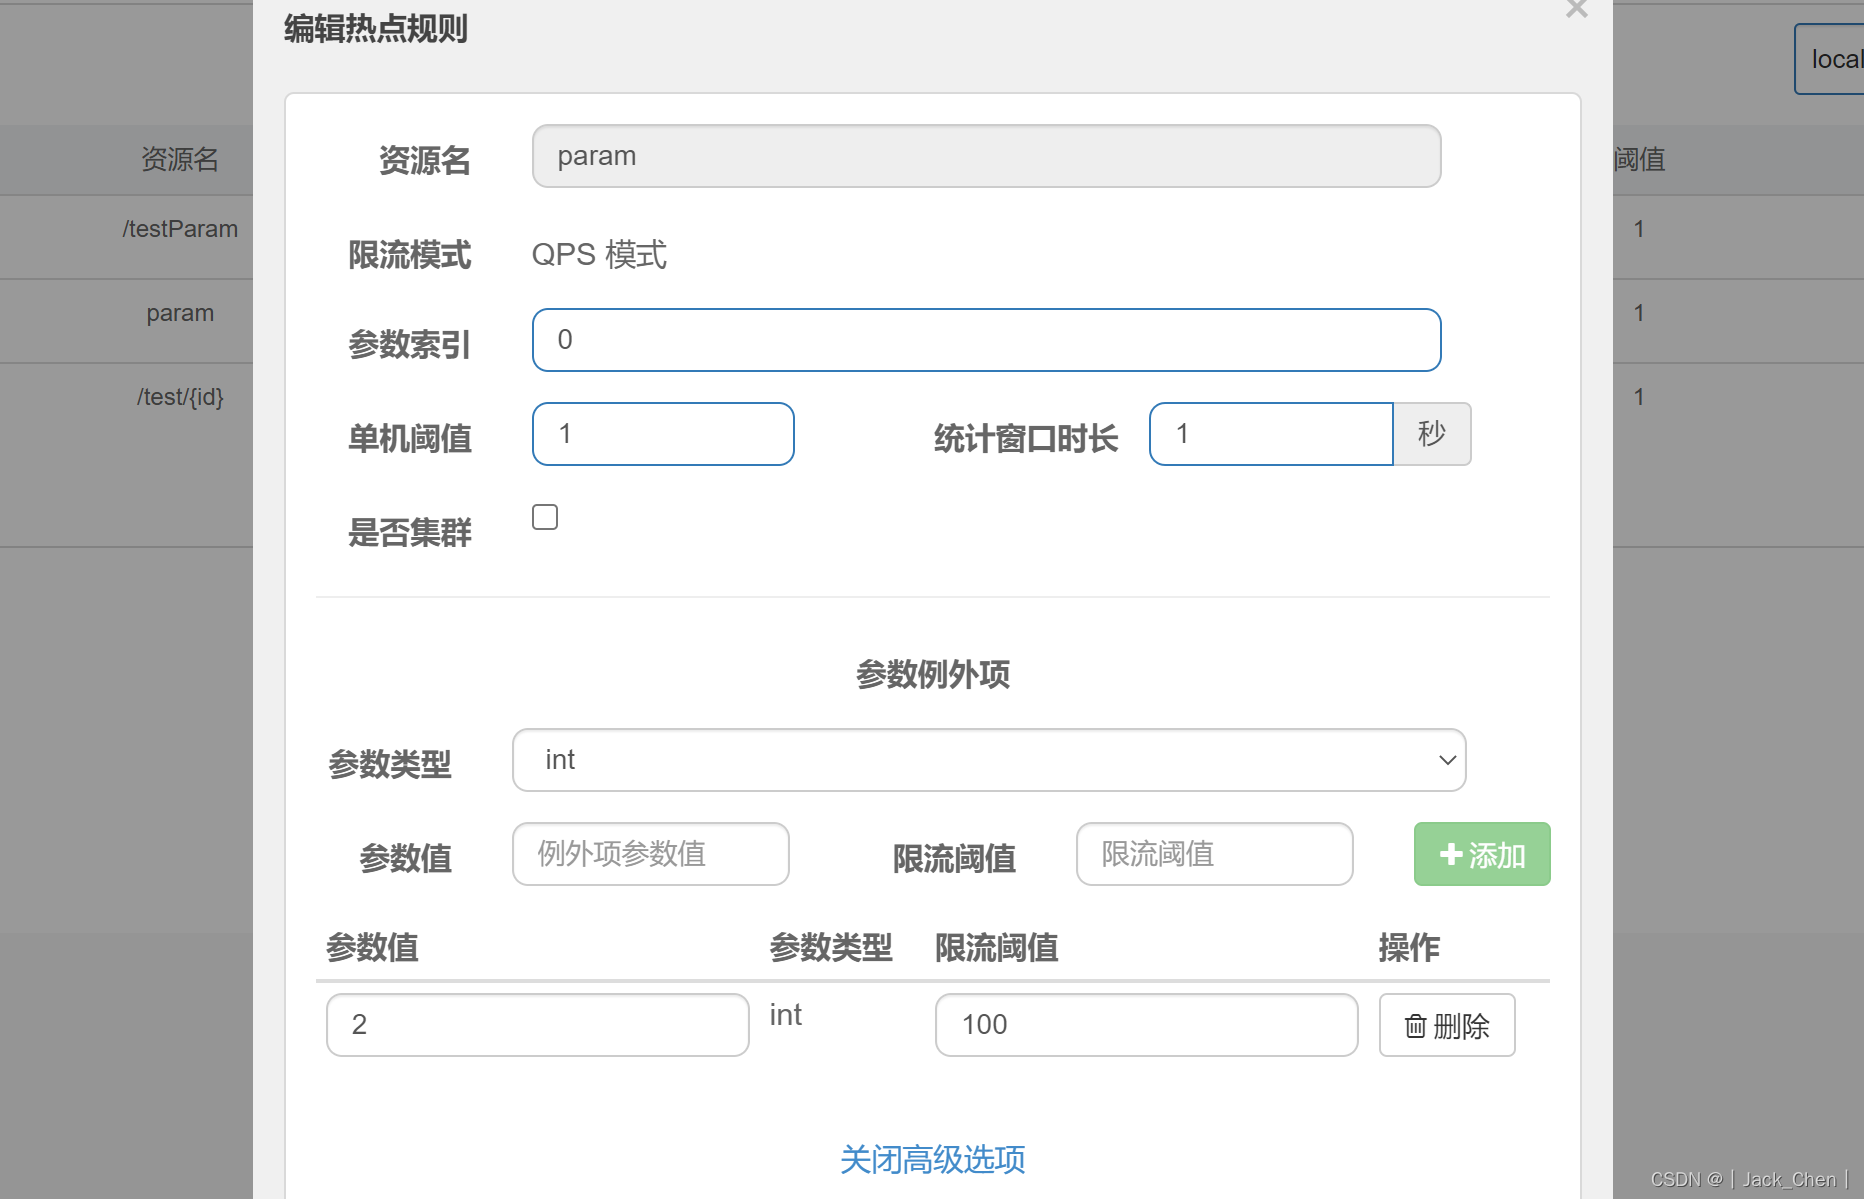
Task: Click the exception value input showing 2
Action: pyautogui.click(x=537, y=1025)
